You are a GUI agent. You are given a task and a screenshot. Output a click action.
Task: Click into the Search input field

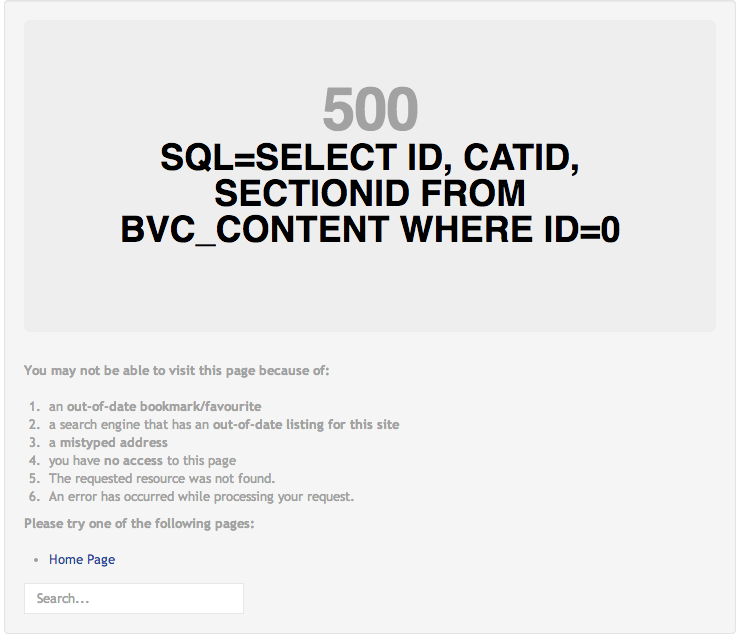click(134, 598)
